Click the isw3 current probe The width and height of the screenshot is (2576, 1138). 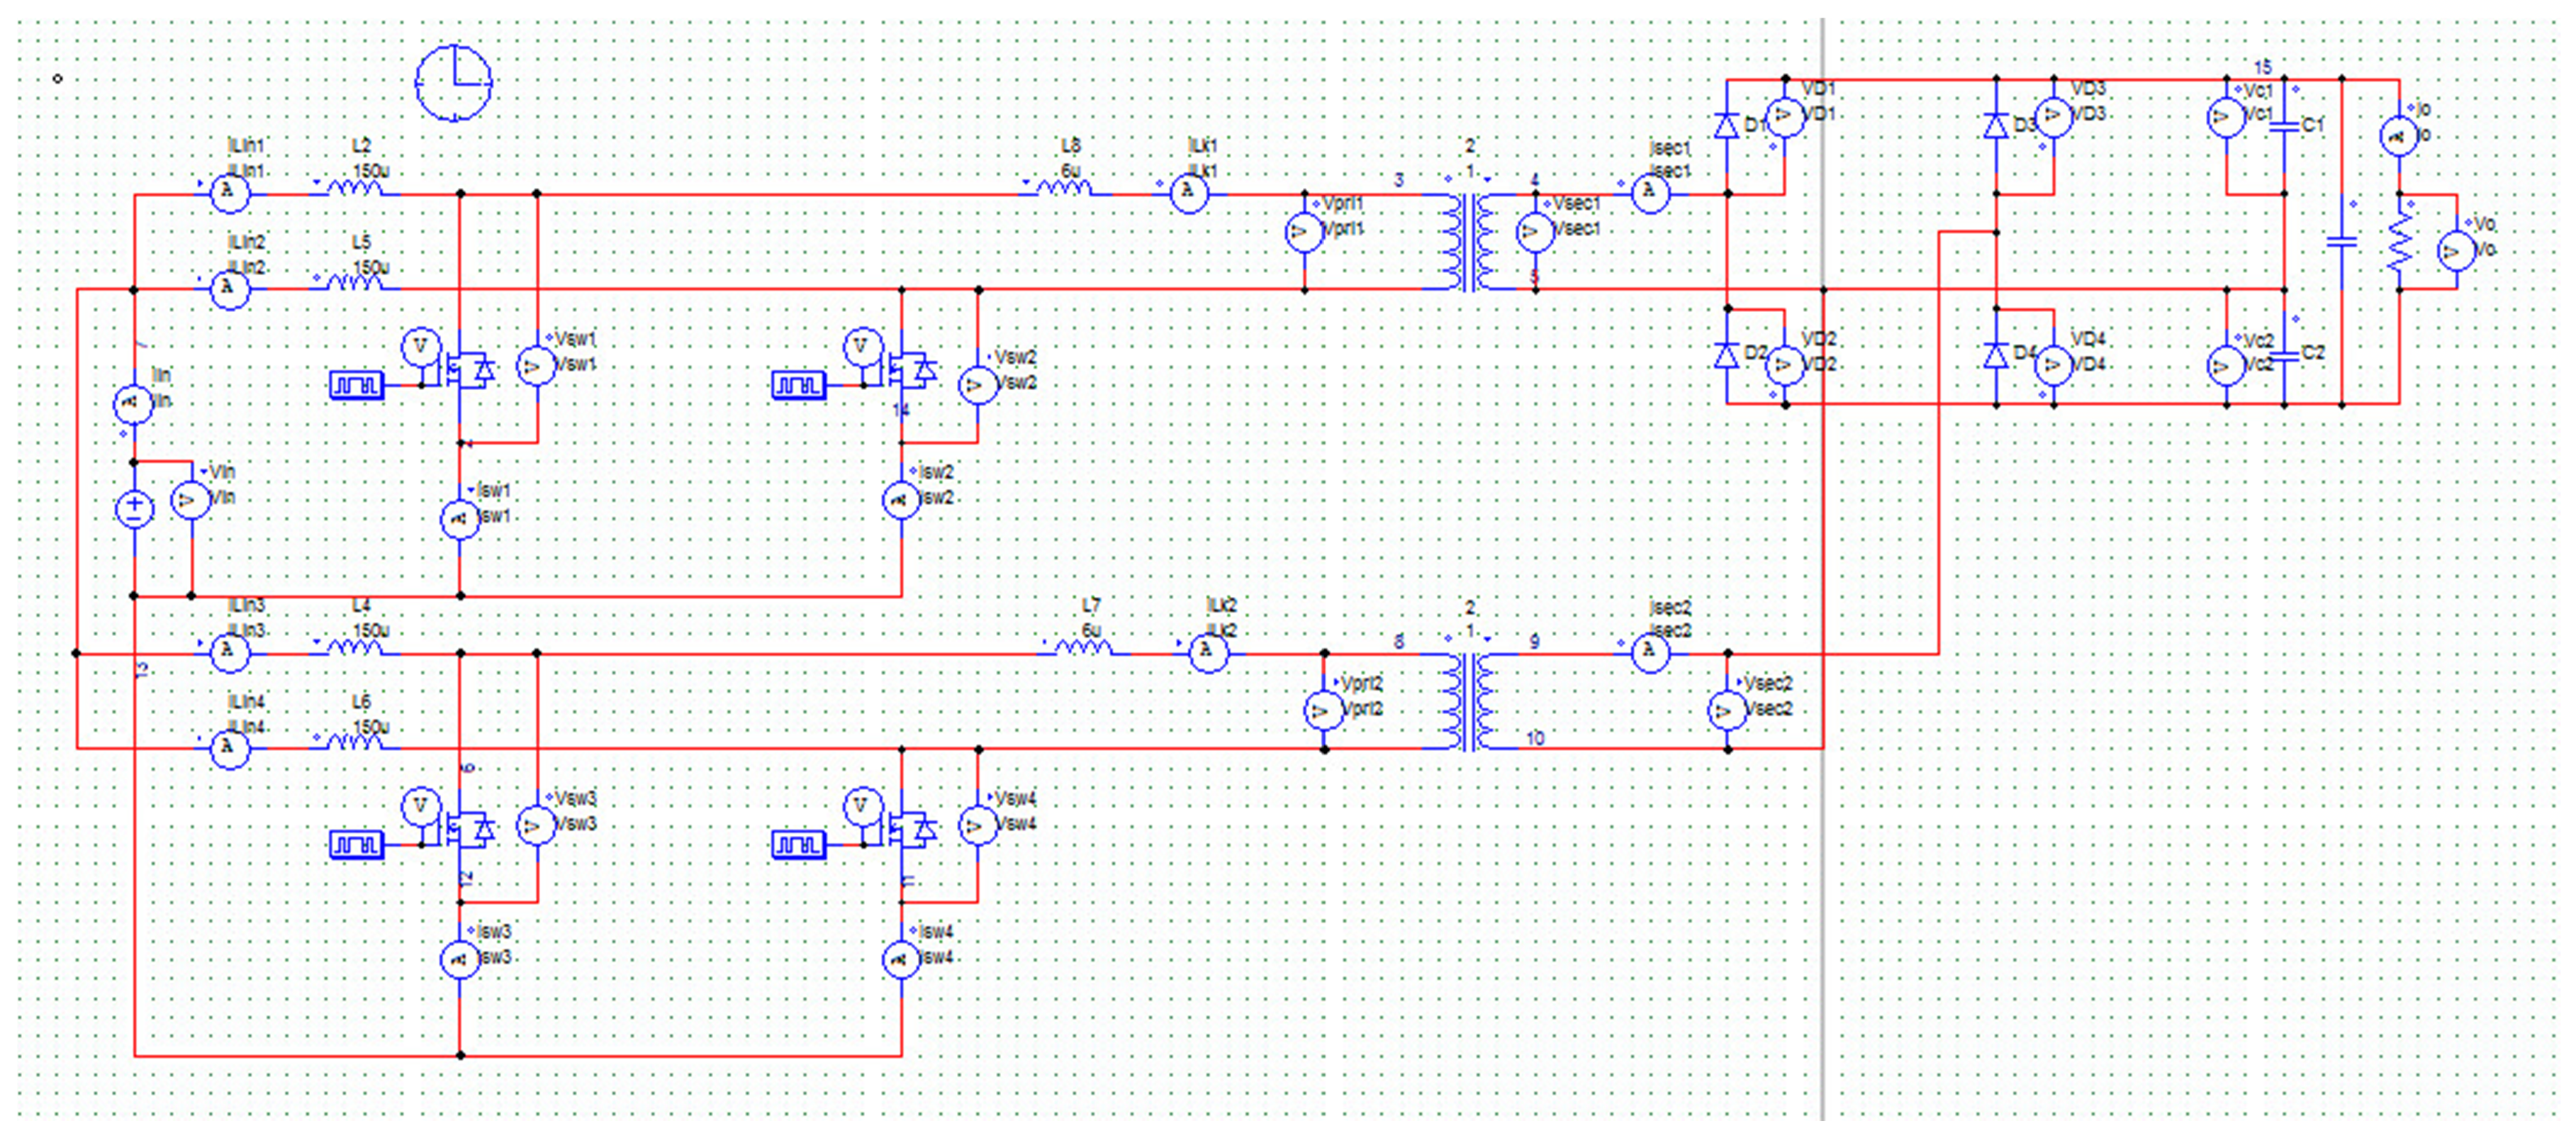460,959
